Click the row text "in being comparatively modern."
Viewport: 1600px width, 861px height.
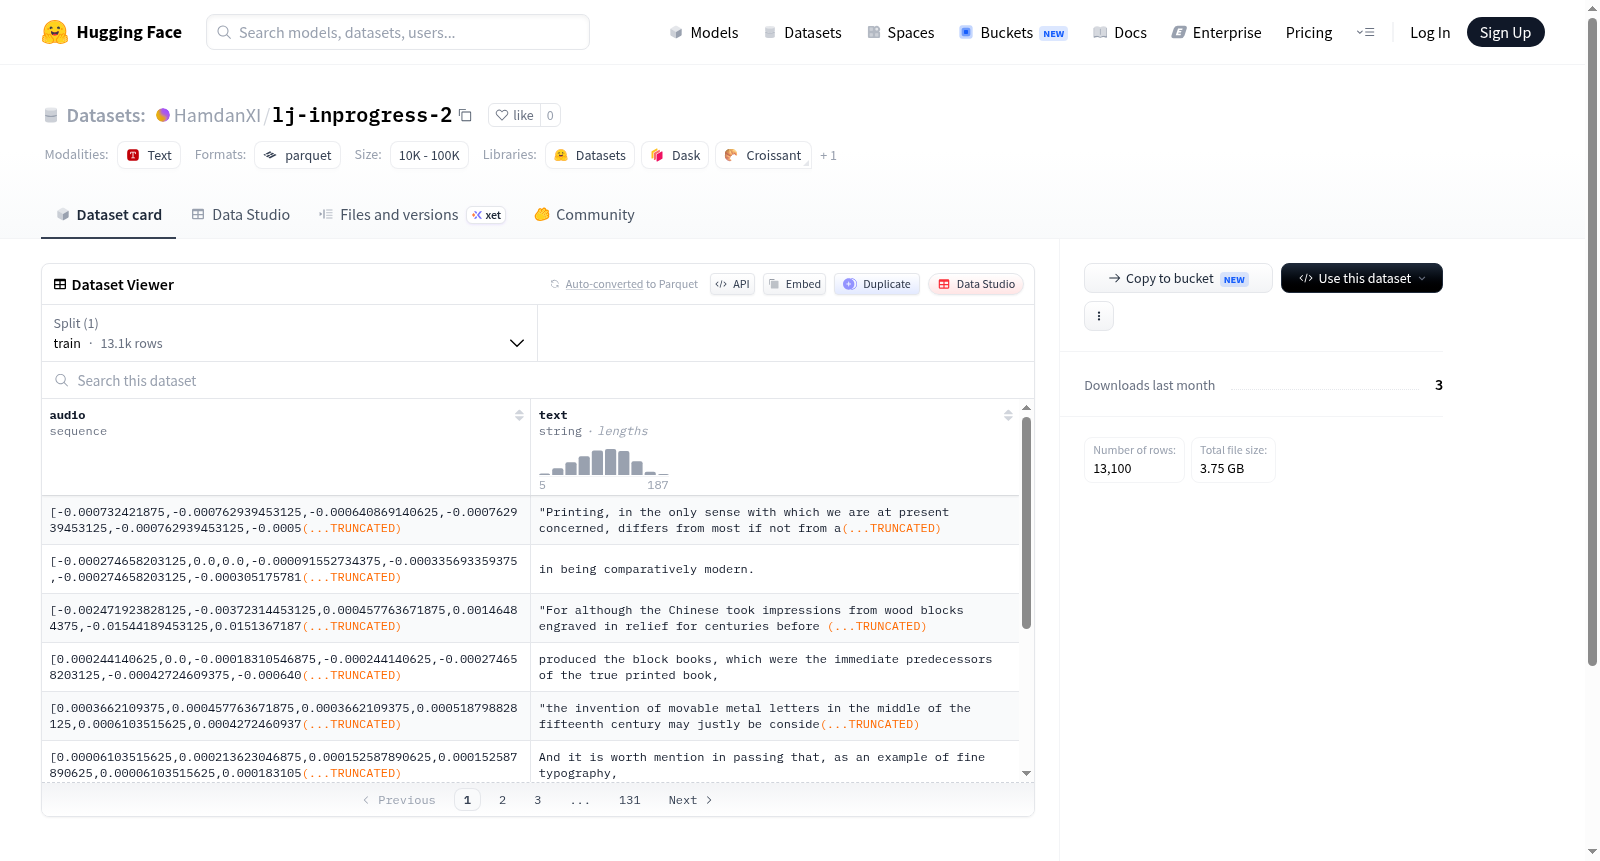pyautogui.click(x=646, y=569)
